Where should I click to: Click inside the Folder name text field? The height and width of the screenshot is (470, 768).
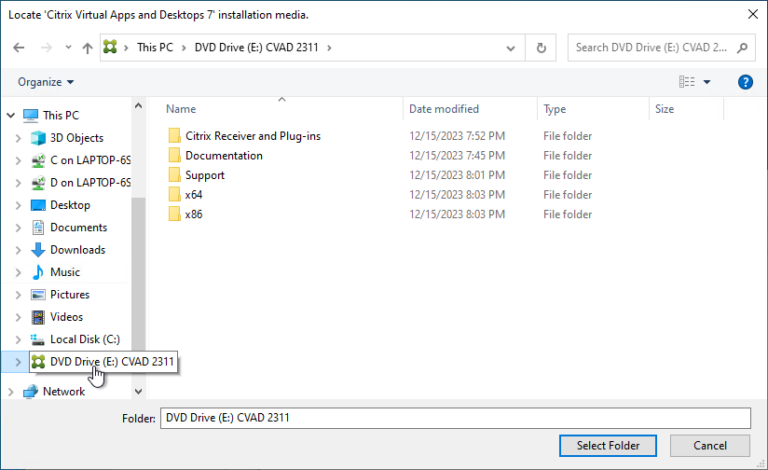[x=454, y=418]
